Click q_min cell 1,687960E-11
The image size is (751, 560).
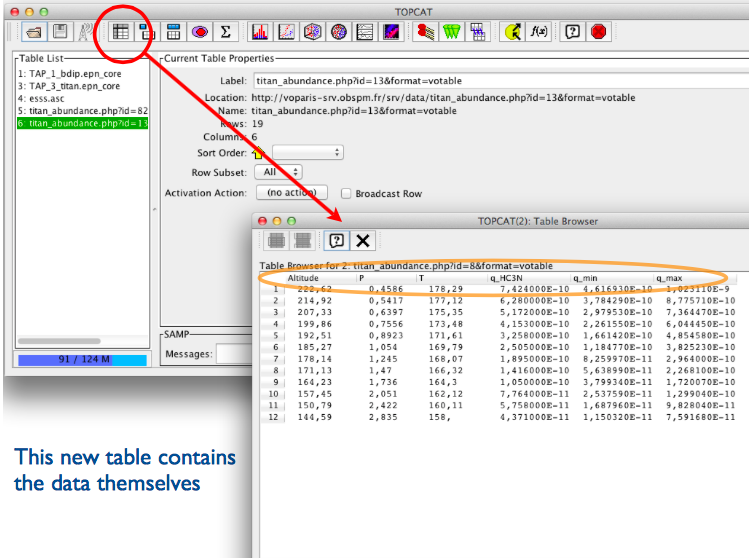point(617,406)
